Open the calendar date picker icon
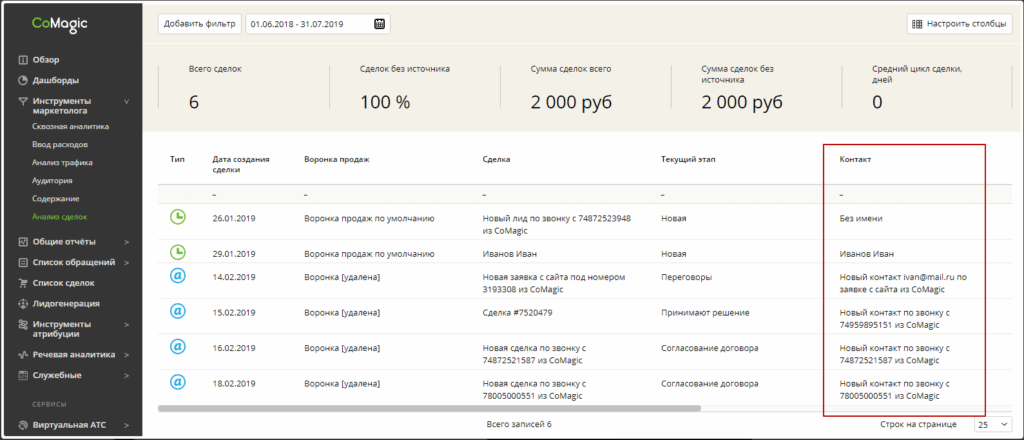The height and width of the screenshot is (440, 1024). point(379,23)
